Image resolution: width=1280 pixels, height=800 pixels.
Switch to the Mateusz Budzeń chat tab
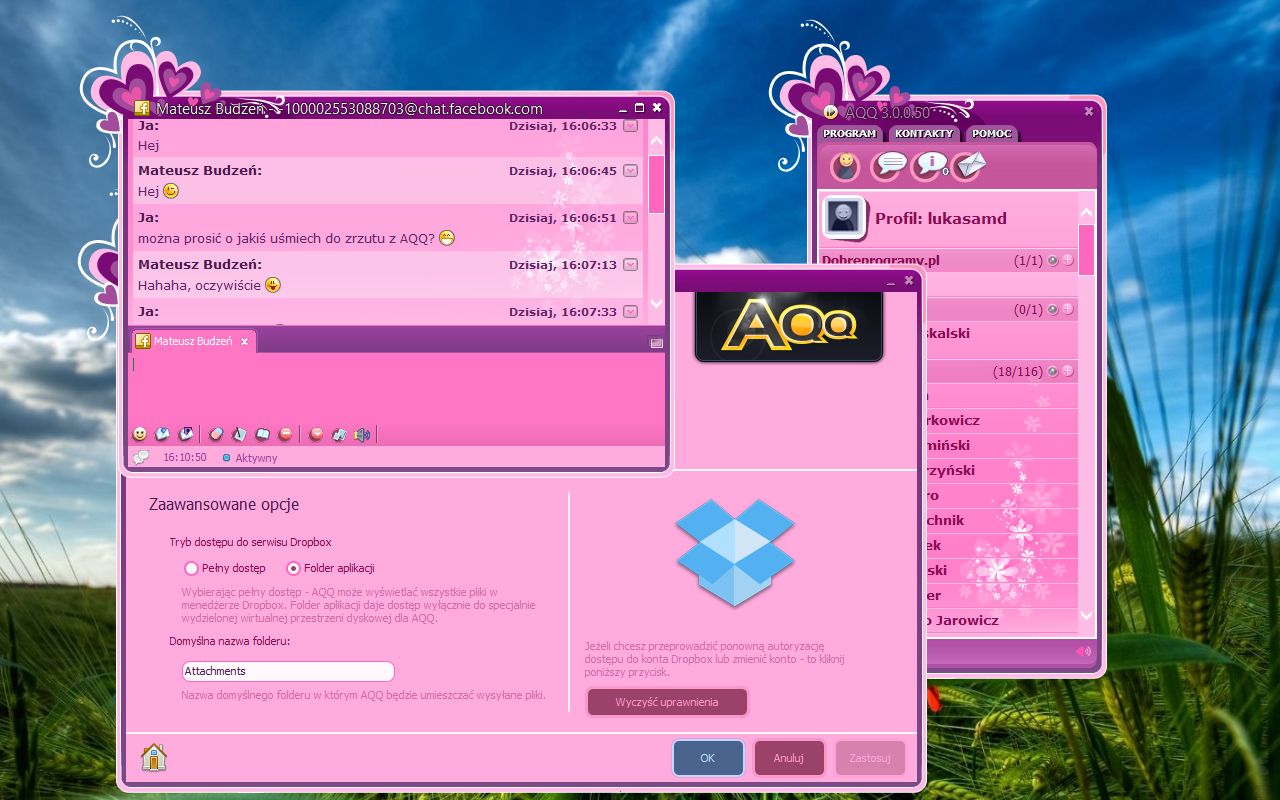tap(193, 341)
